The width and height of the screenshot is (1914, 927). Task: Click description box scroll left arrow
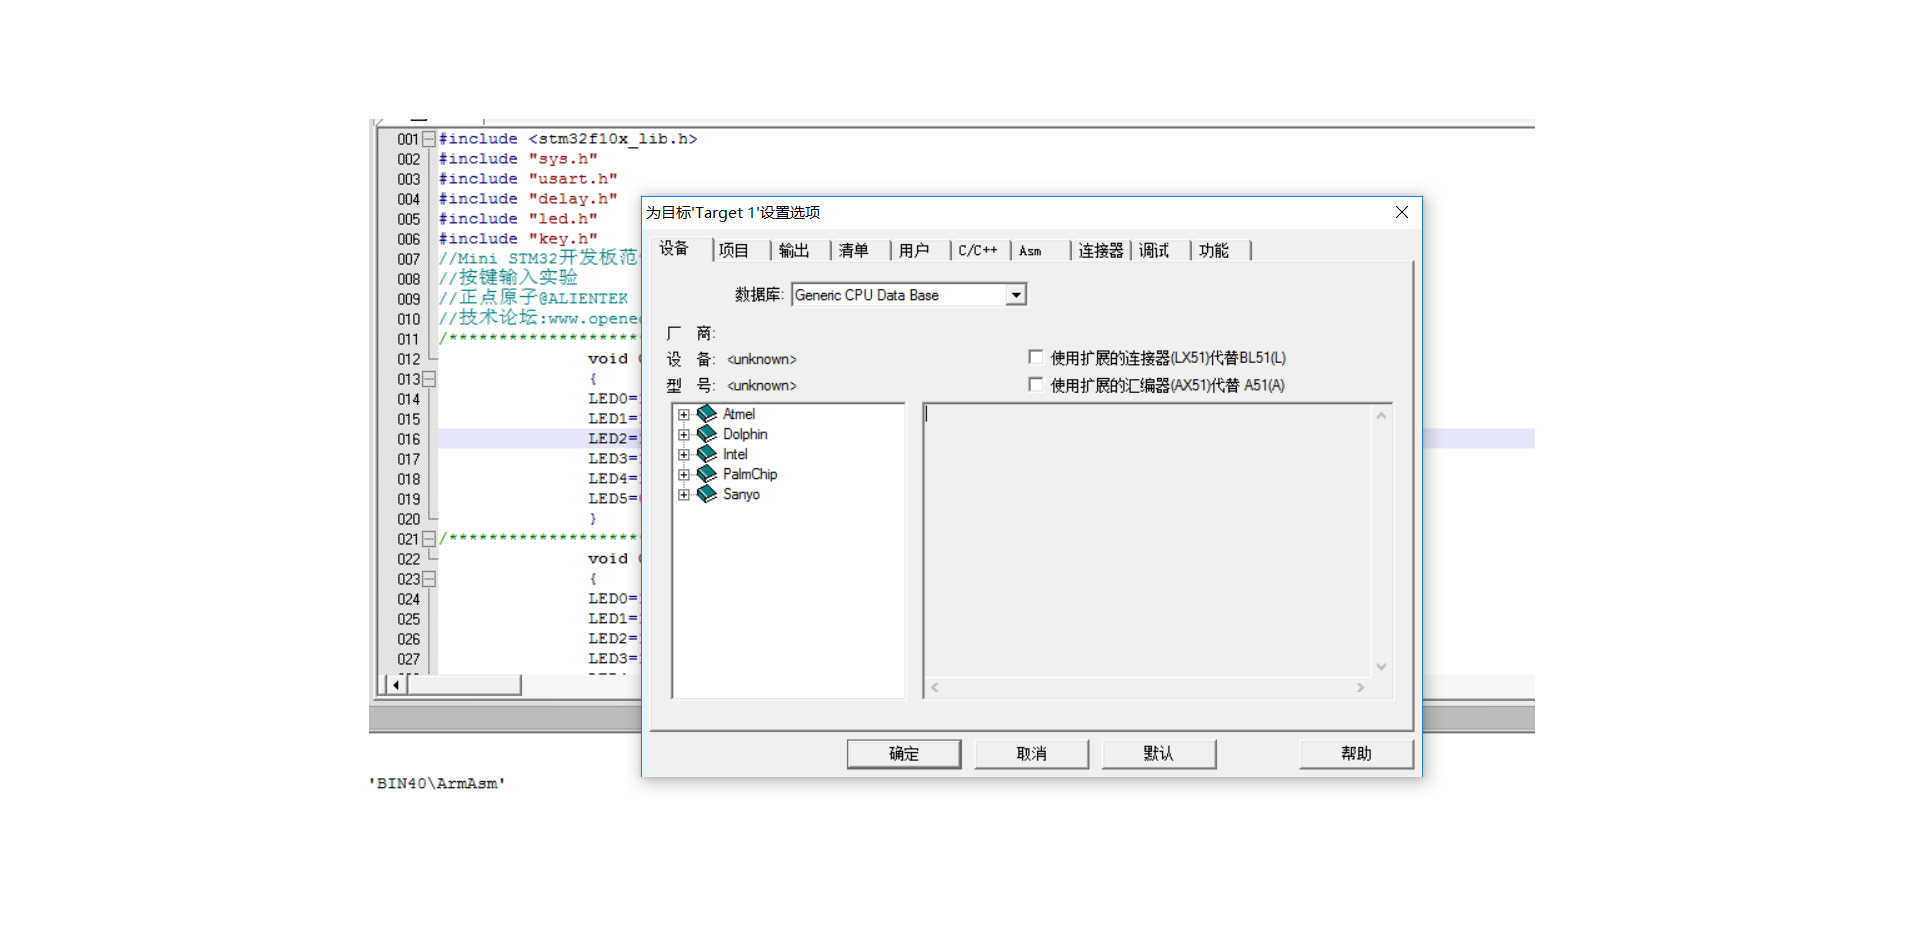tap(935, 688)
